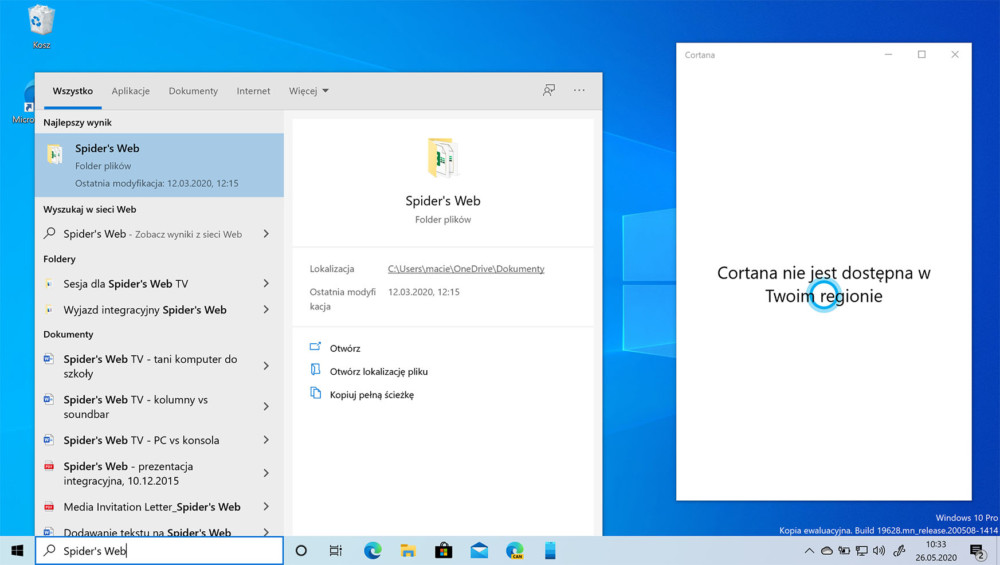Switch to the Aplikacje tab

click(x=131, y=91)
